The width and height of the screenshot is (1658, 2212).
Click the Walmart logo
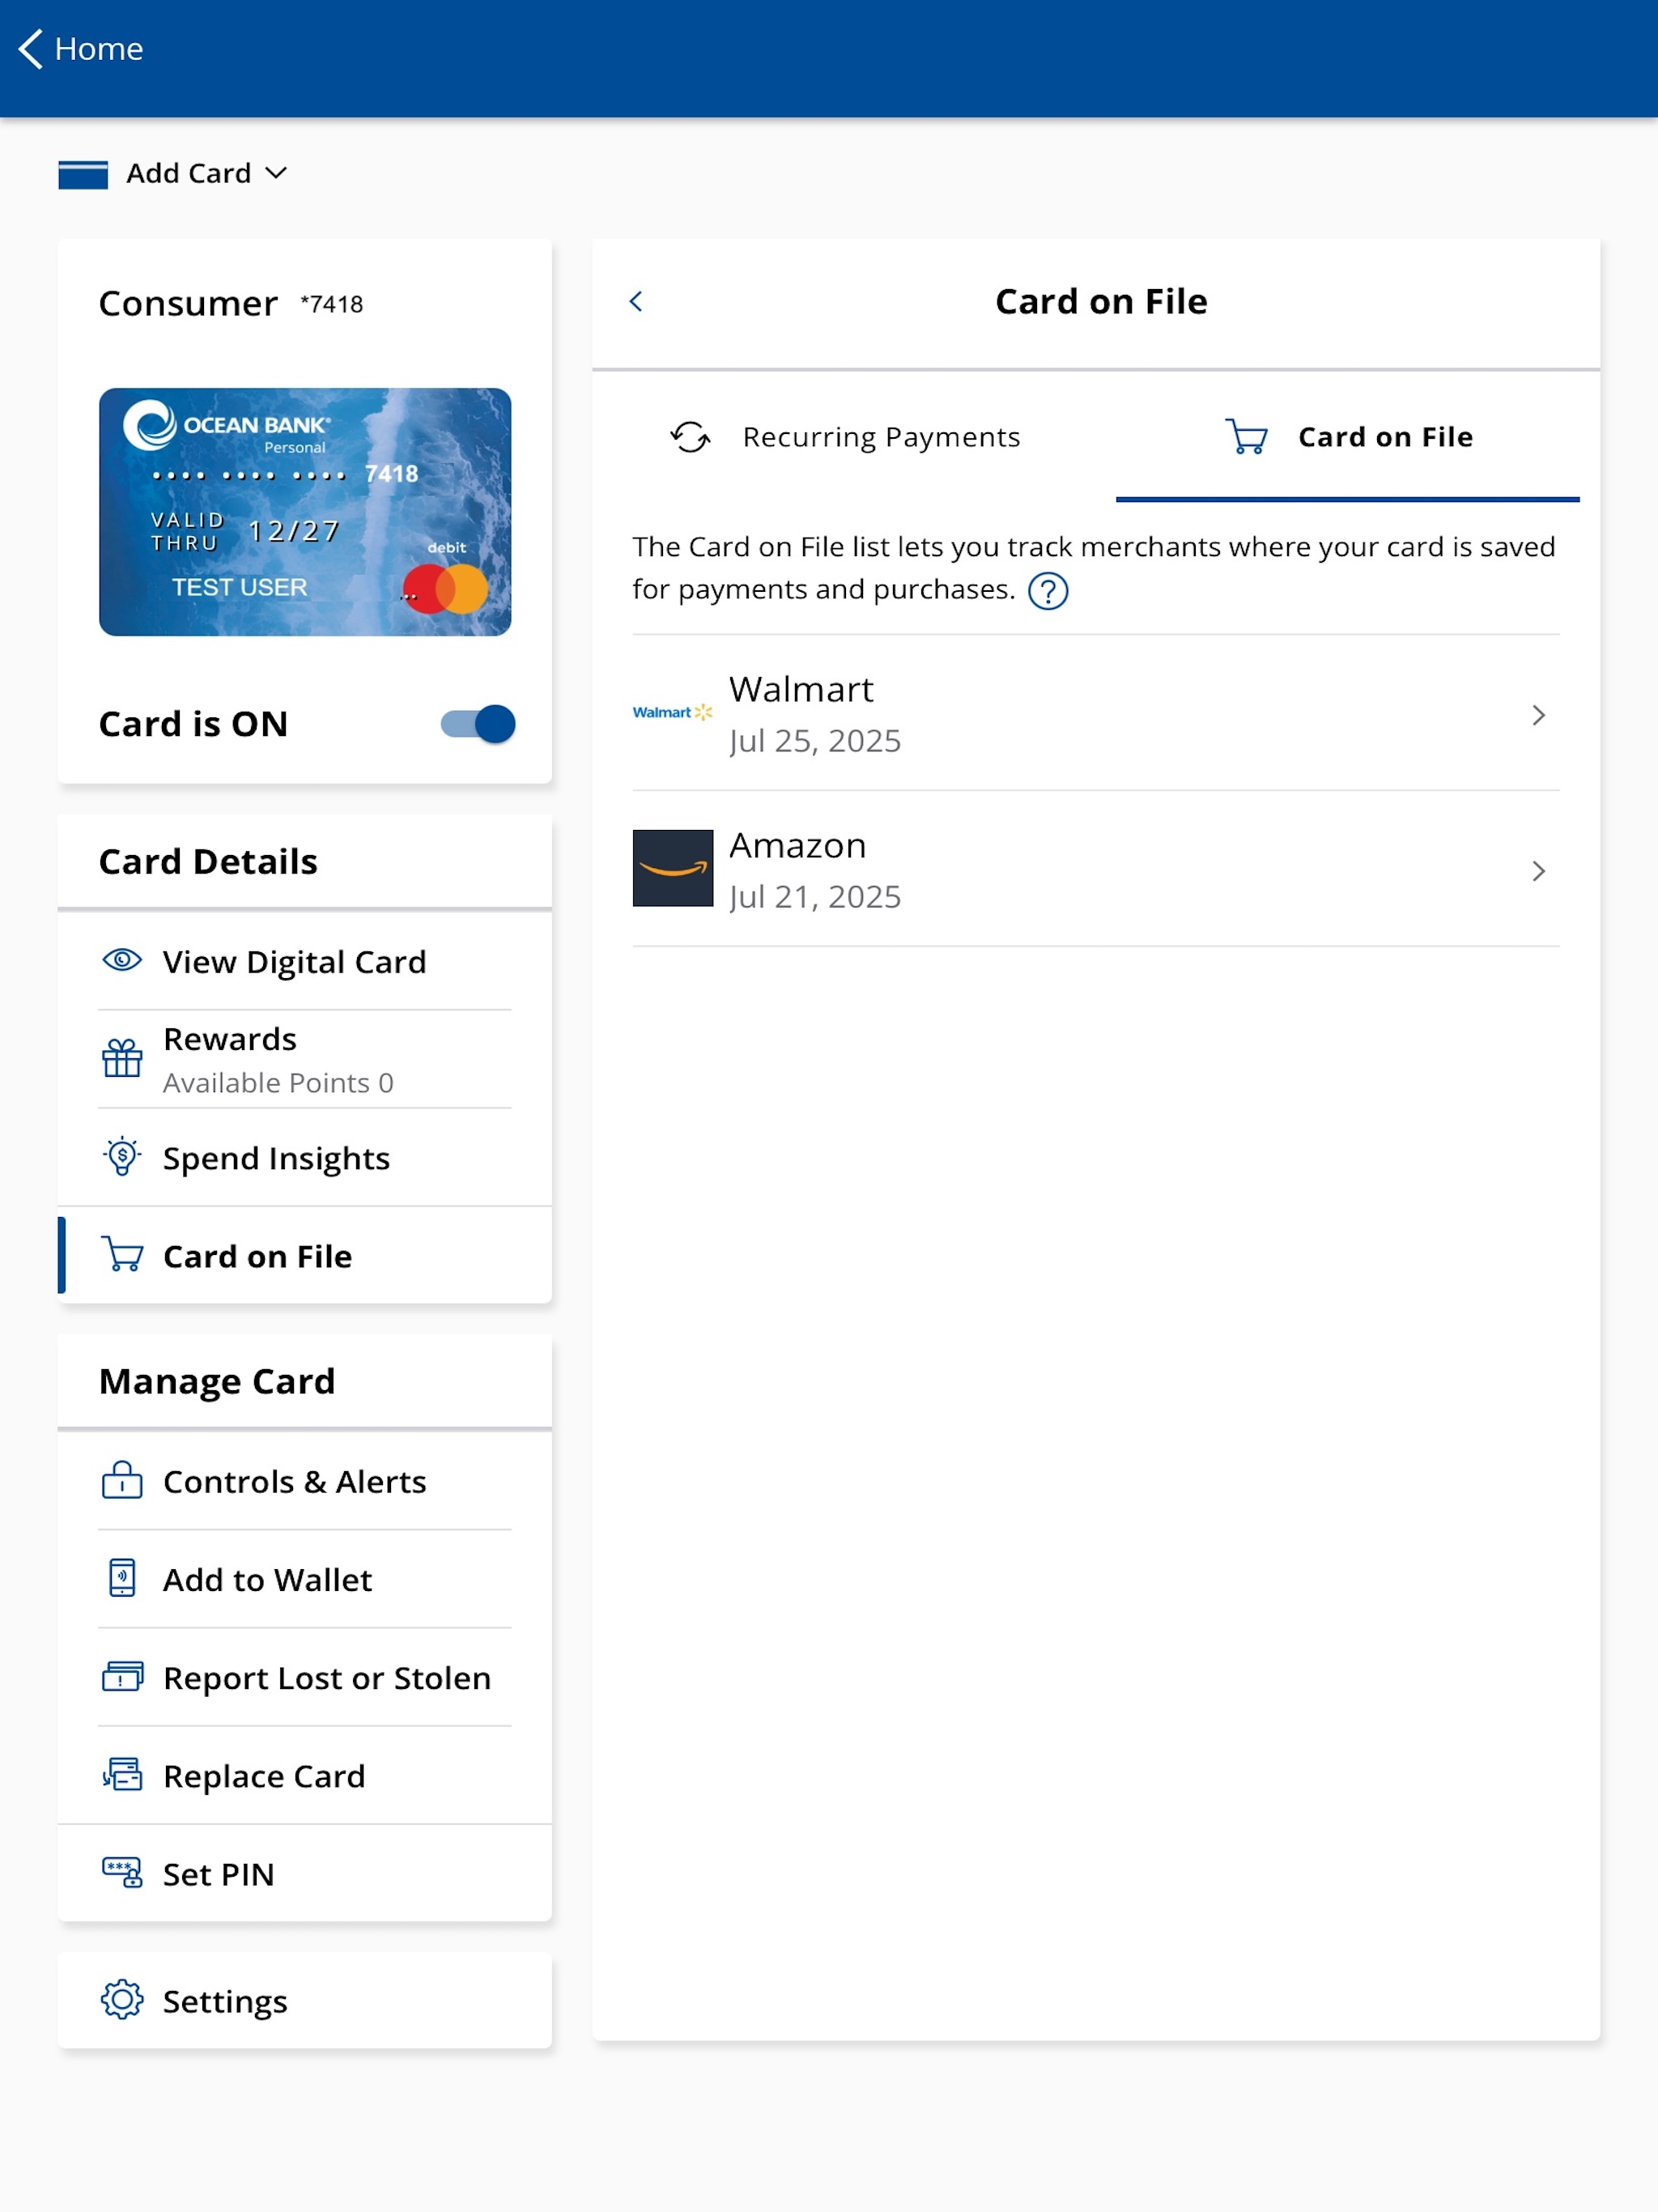(673, 712)
